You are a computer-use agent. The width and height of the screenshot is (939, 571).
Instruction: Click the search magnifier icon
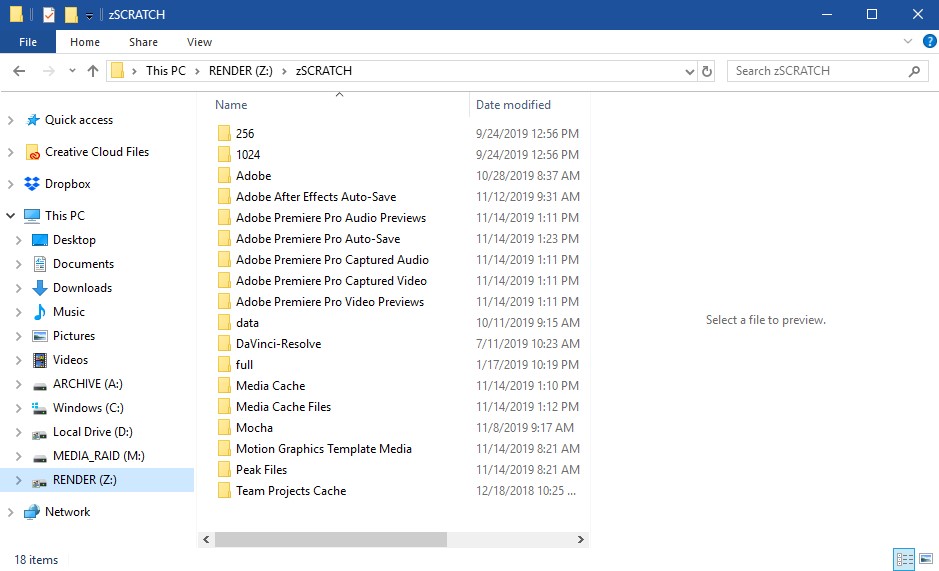(914, 71)
